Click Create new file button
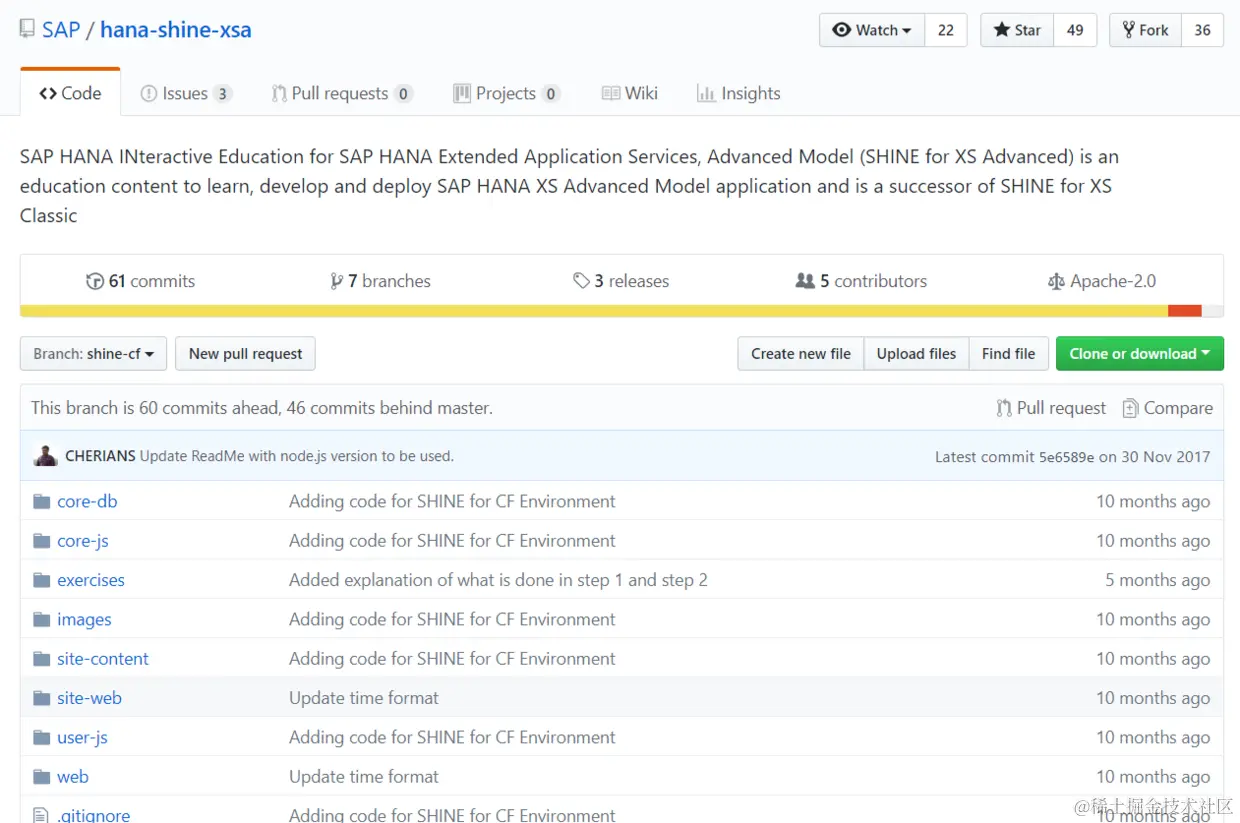Viewport: 1240px width, 823px height. 801,354
